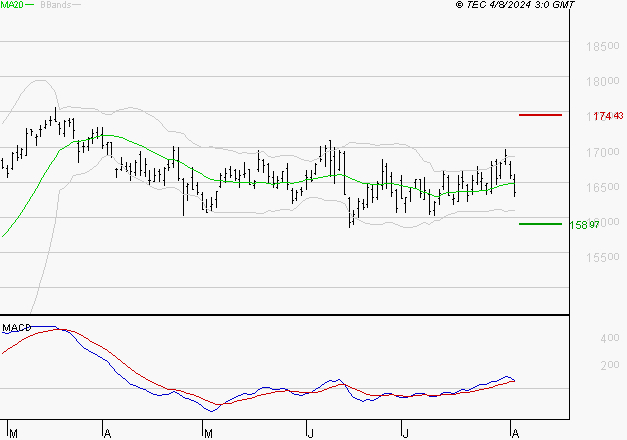Click the 18500 price axis label

[603, 46]
